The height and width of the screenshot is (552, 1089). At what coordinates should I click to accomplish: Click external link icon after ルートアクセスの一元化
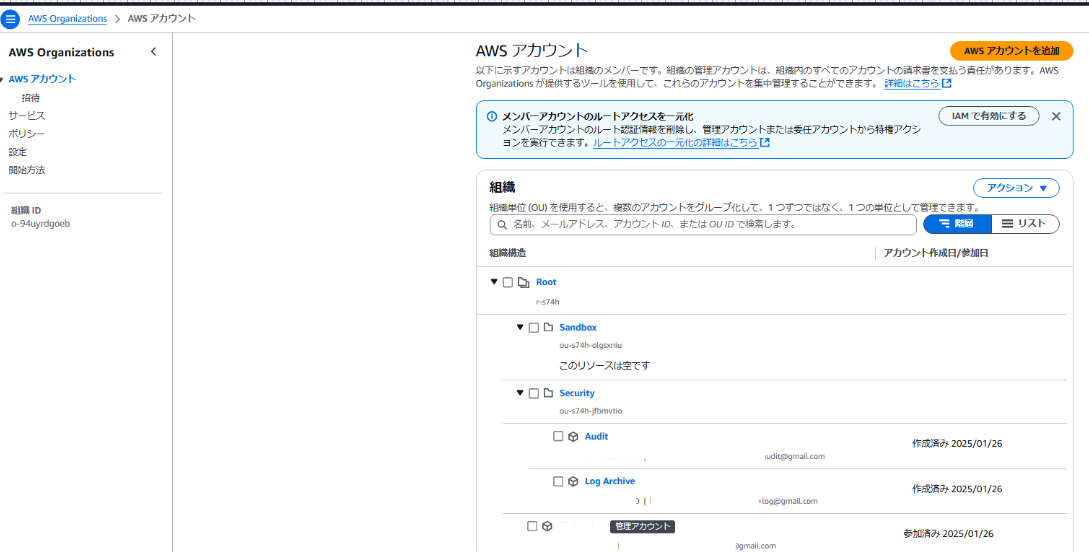click(765, 142)
